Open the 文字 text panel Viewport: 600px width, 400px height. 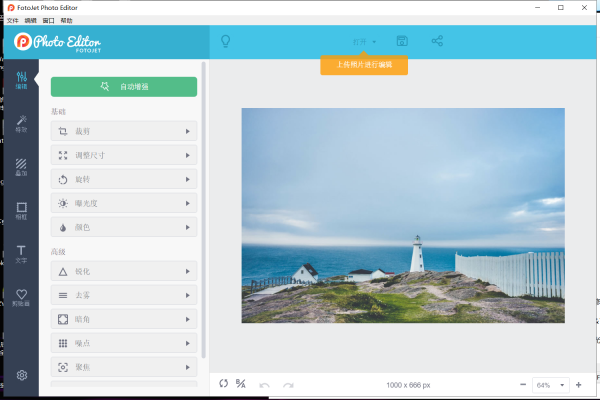tap(21, 254)
